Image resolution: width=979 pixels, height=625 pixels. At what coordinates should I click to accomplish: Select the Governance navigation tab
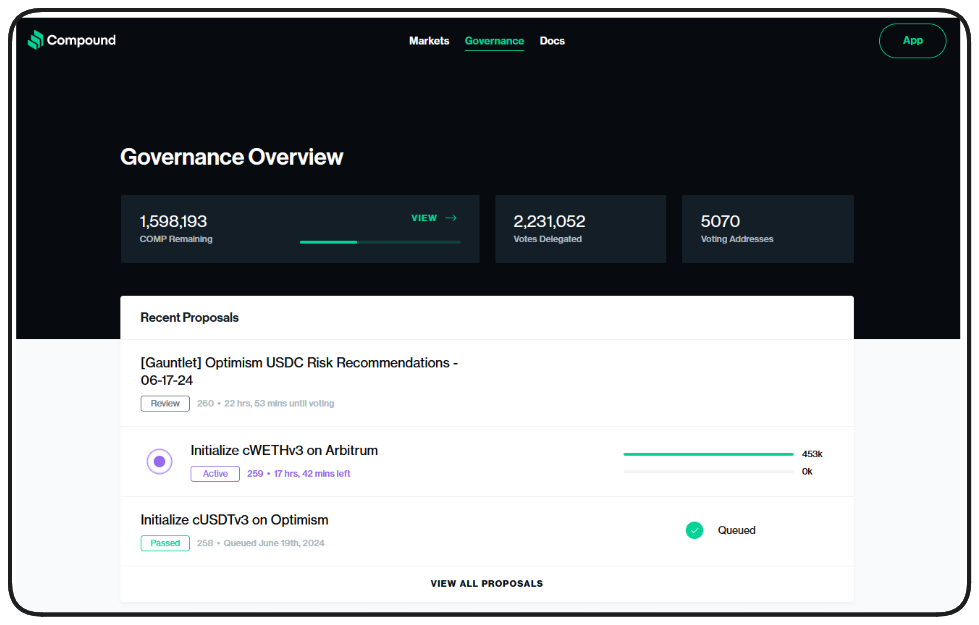(494, 41)
